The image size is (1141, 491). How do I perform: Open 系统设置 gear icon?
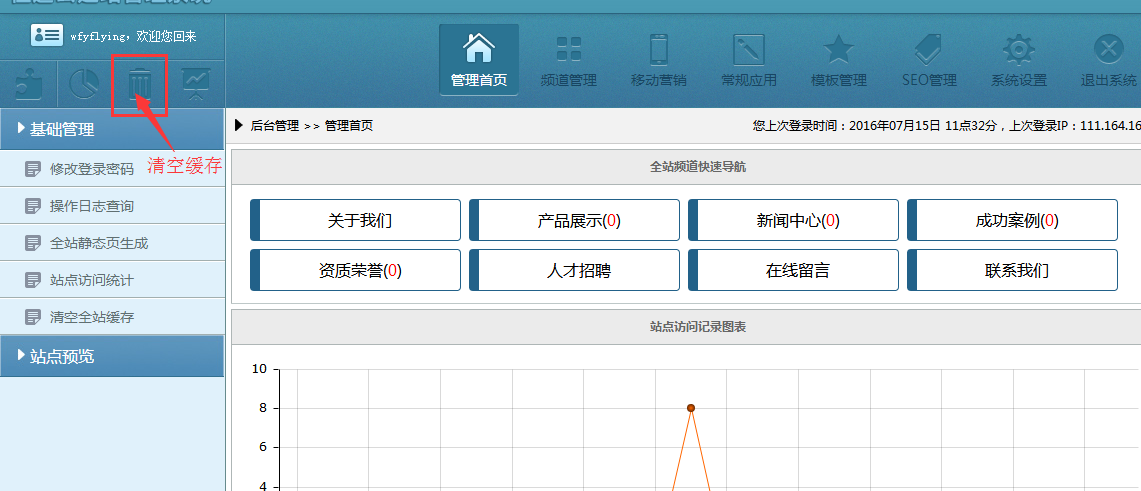click(x=1018, y=60)
